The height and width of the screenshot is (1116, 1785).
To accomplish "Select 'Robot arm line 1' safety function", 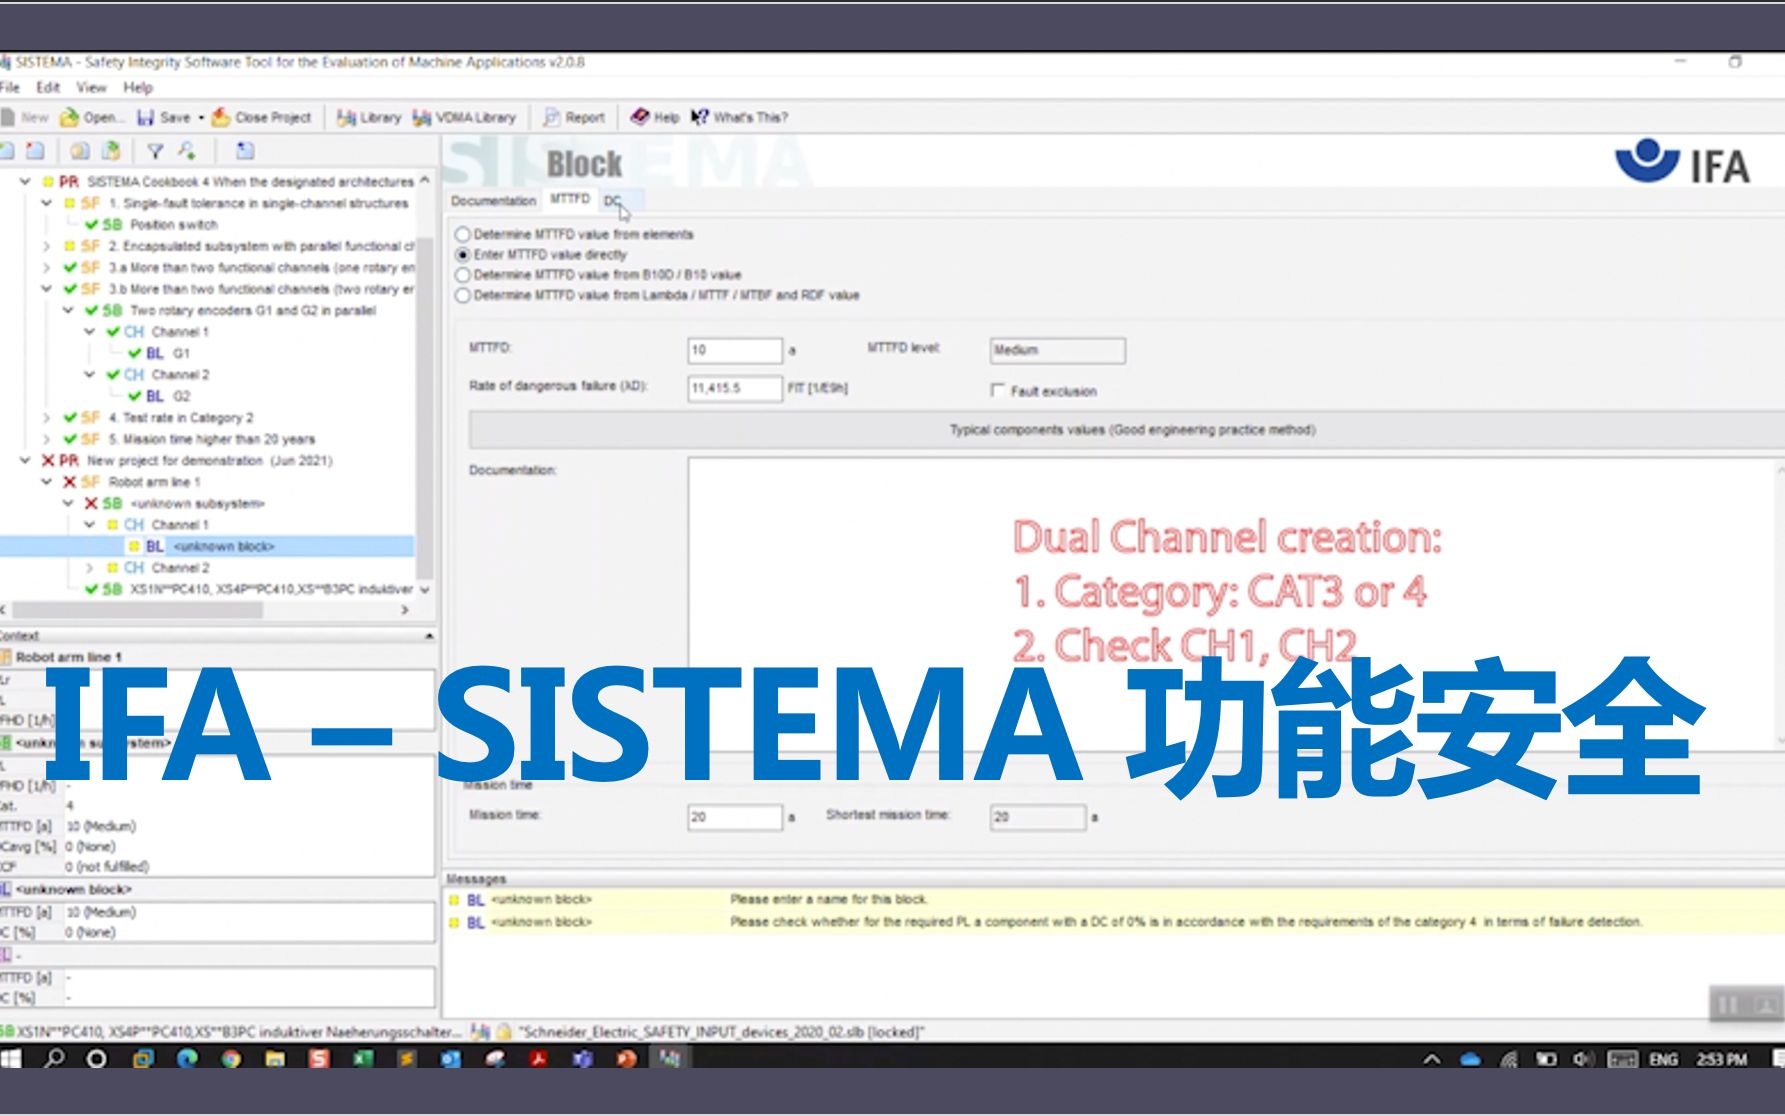I will pos(155,482).
